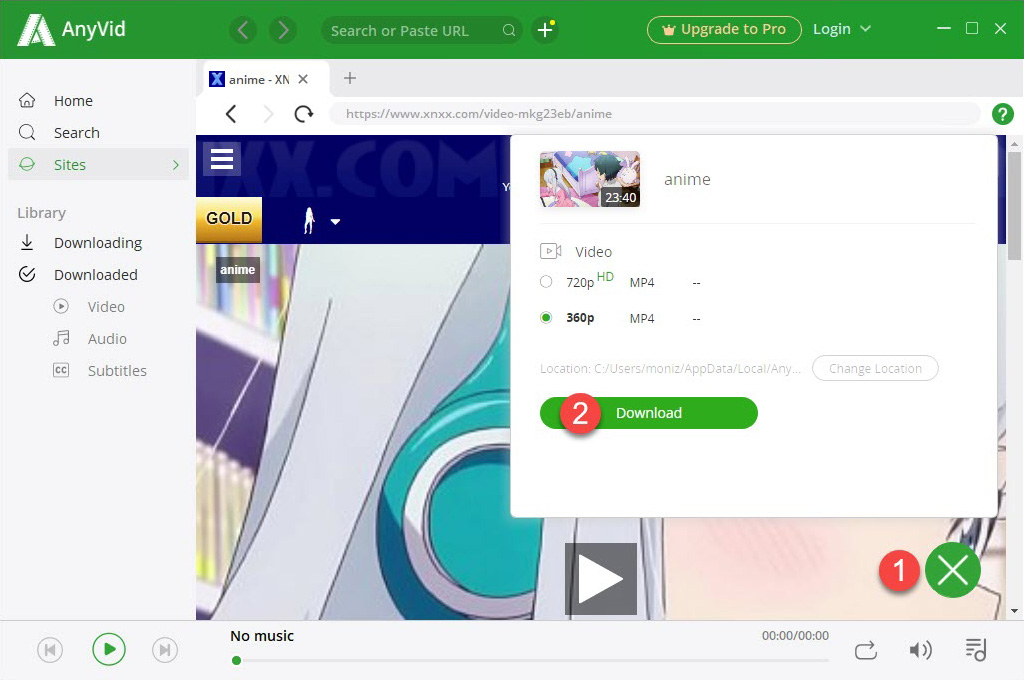The image size is (1024, 680).
Task: Click the in-browser forward arrow
Action: tap(268, 114)
